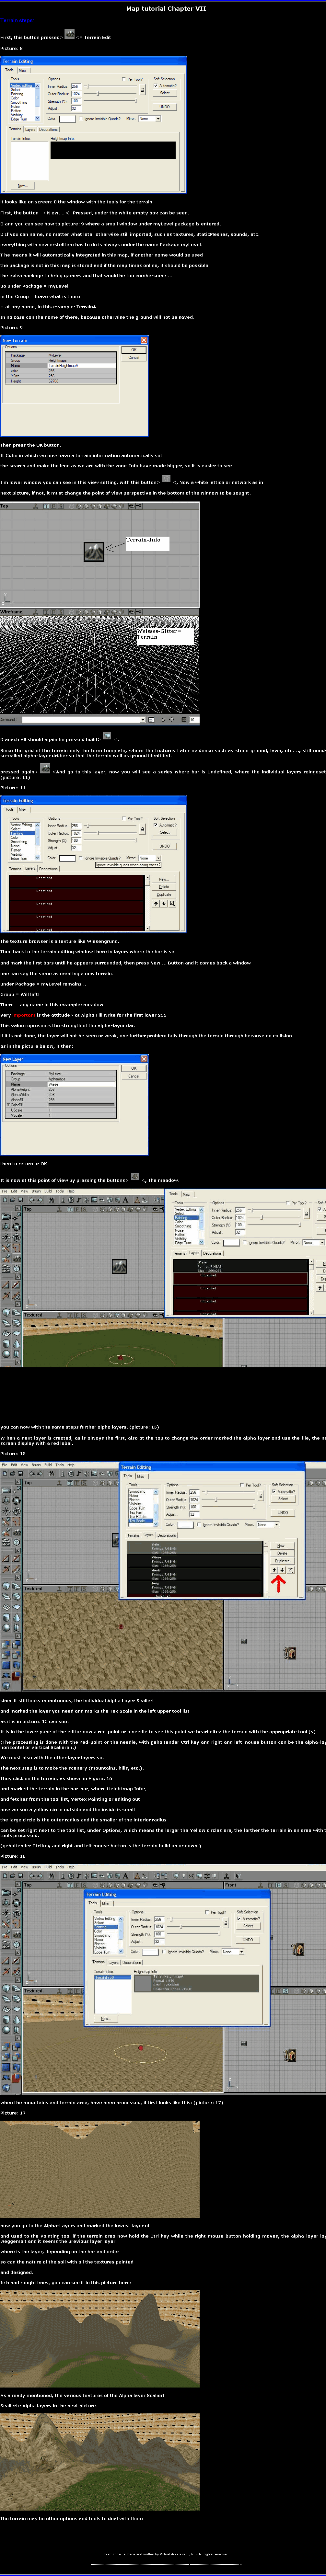
Task: Click the inline icon after 'pressed again'
Action: [x=45, y=768]
